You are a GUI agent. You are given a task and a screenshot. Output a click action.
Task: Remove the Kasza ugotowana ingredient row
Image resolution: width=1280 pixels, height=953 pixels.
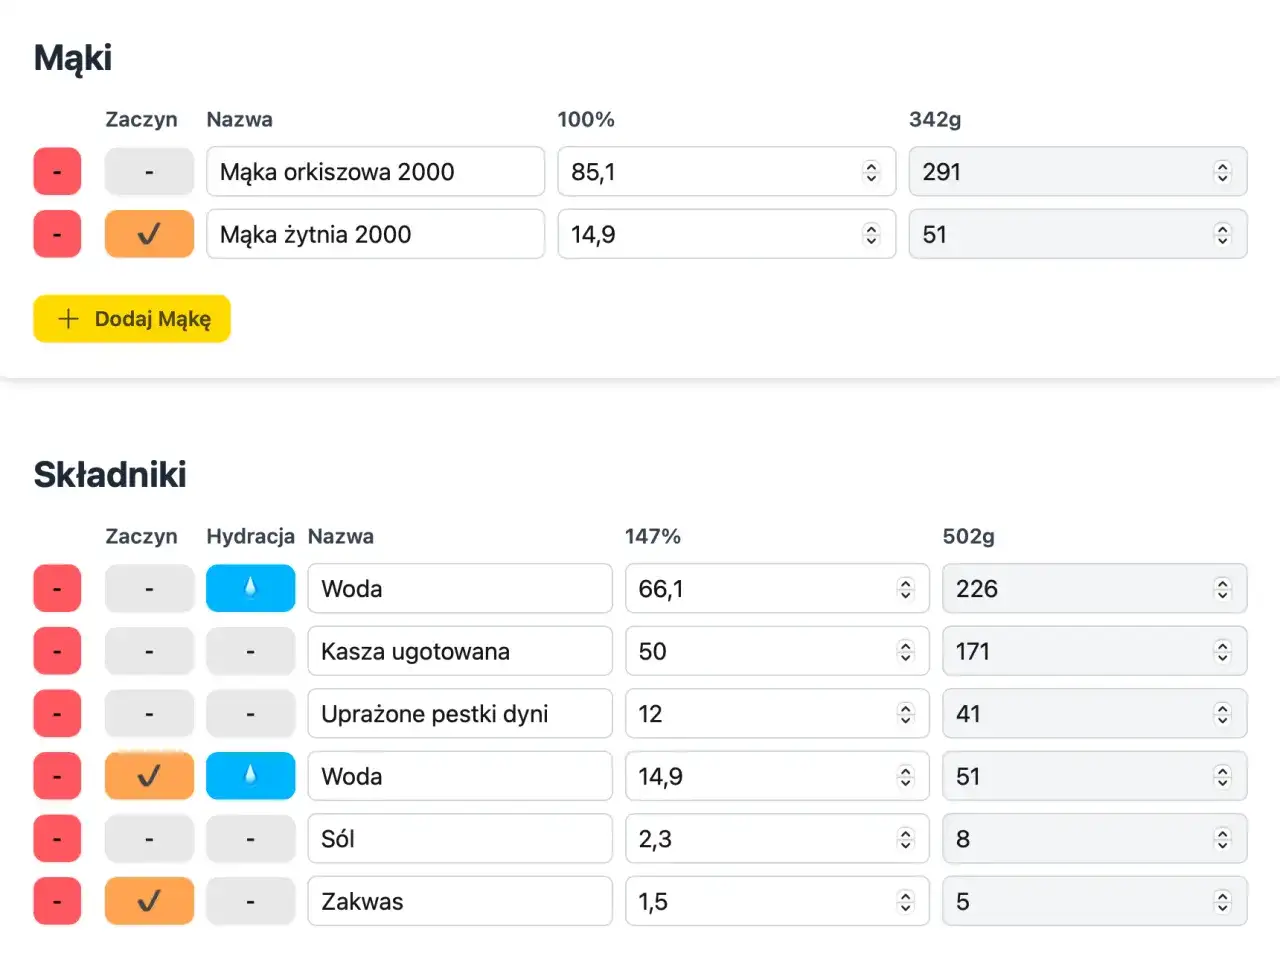click(57, 651)
